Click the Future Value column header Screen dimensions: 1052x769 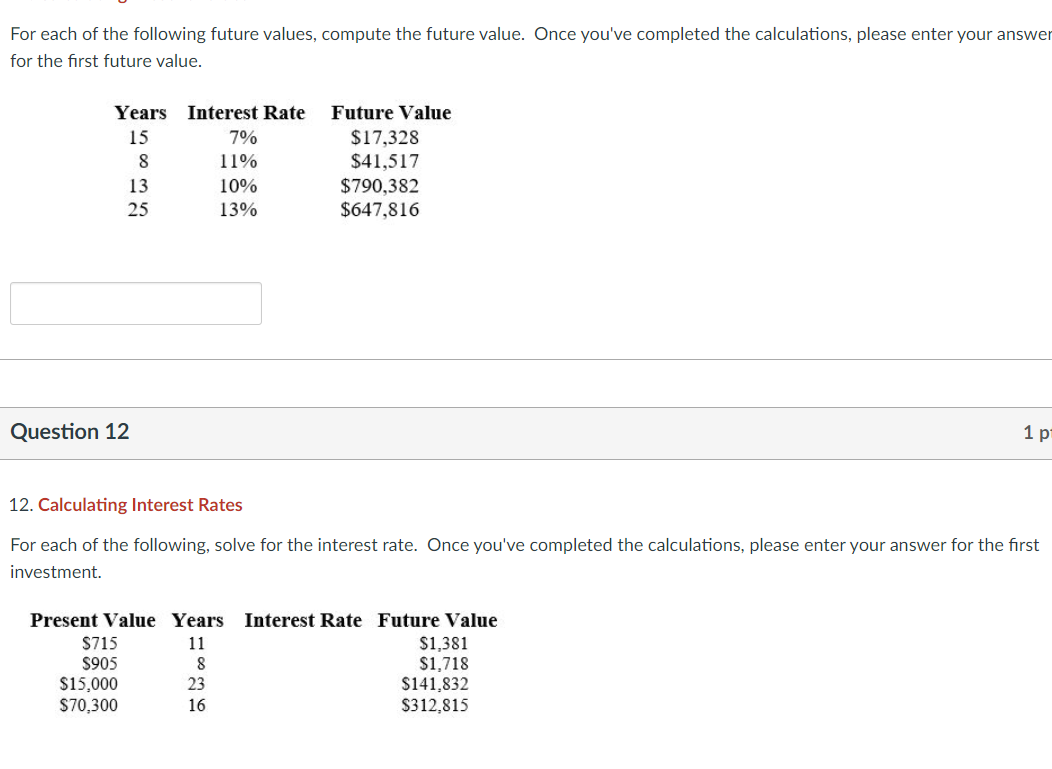(x=390, y=112)
